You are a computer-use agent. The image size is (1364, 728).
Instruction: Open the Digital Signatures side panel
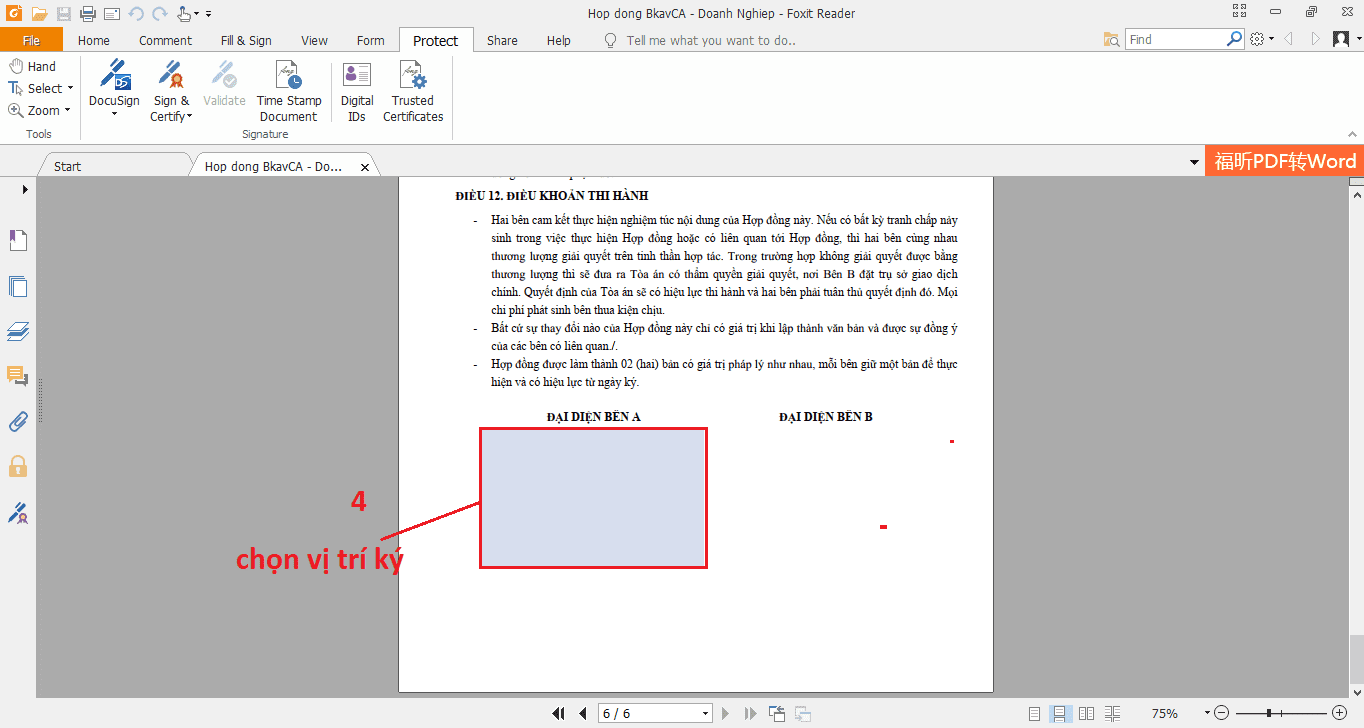pos(18,513)
